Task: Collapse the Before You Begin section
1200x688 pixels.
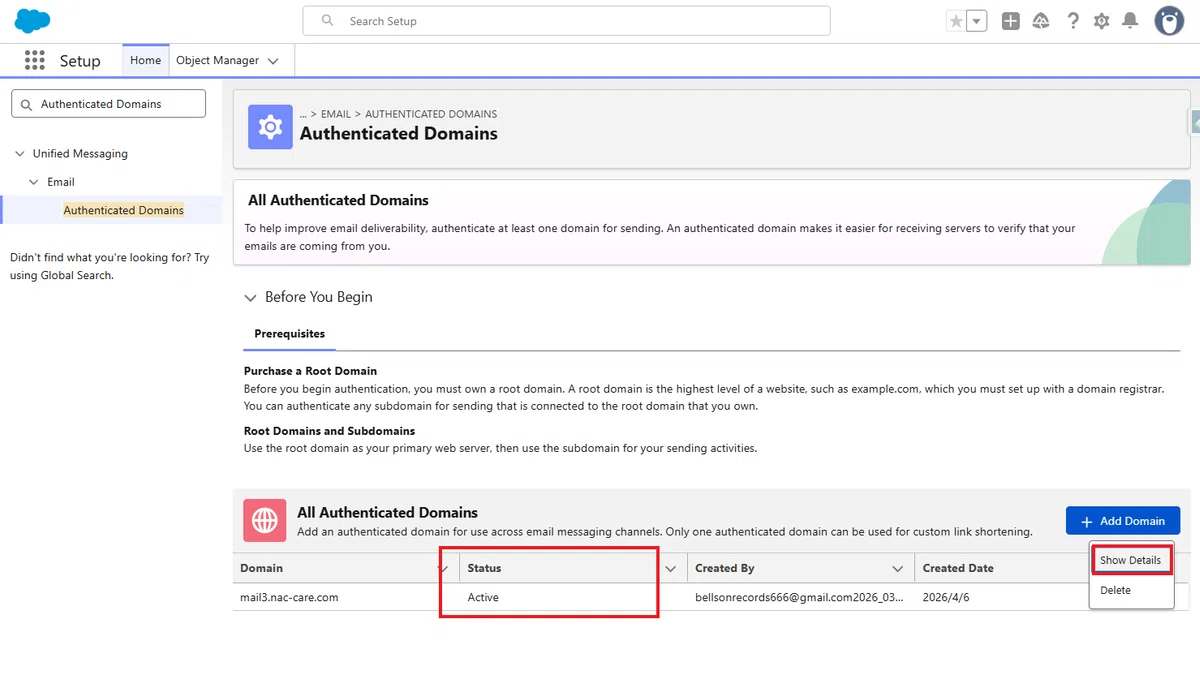Action: (251, 298)
